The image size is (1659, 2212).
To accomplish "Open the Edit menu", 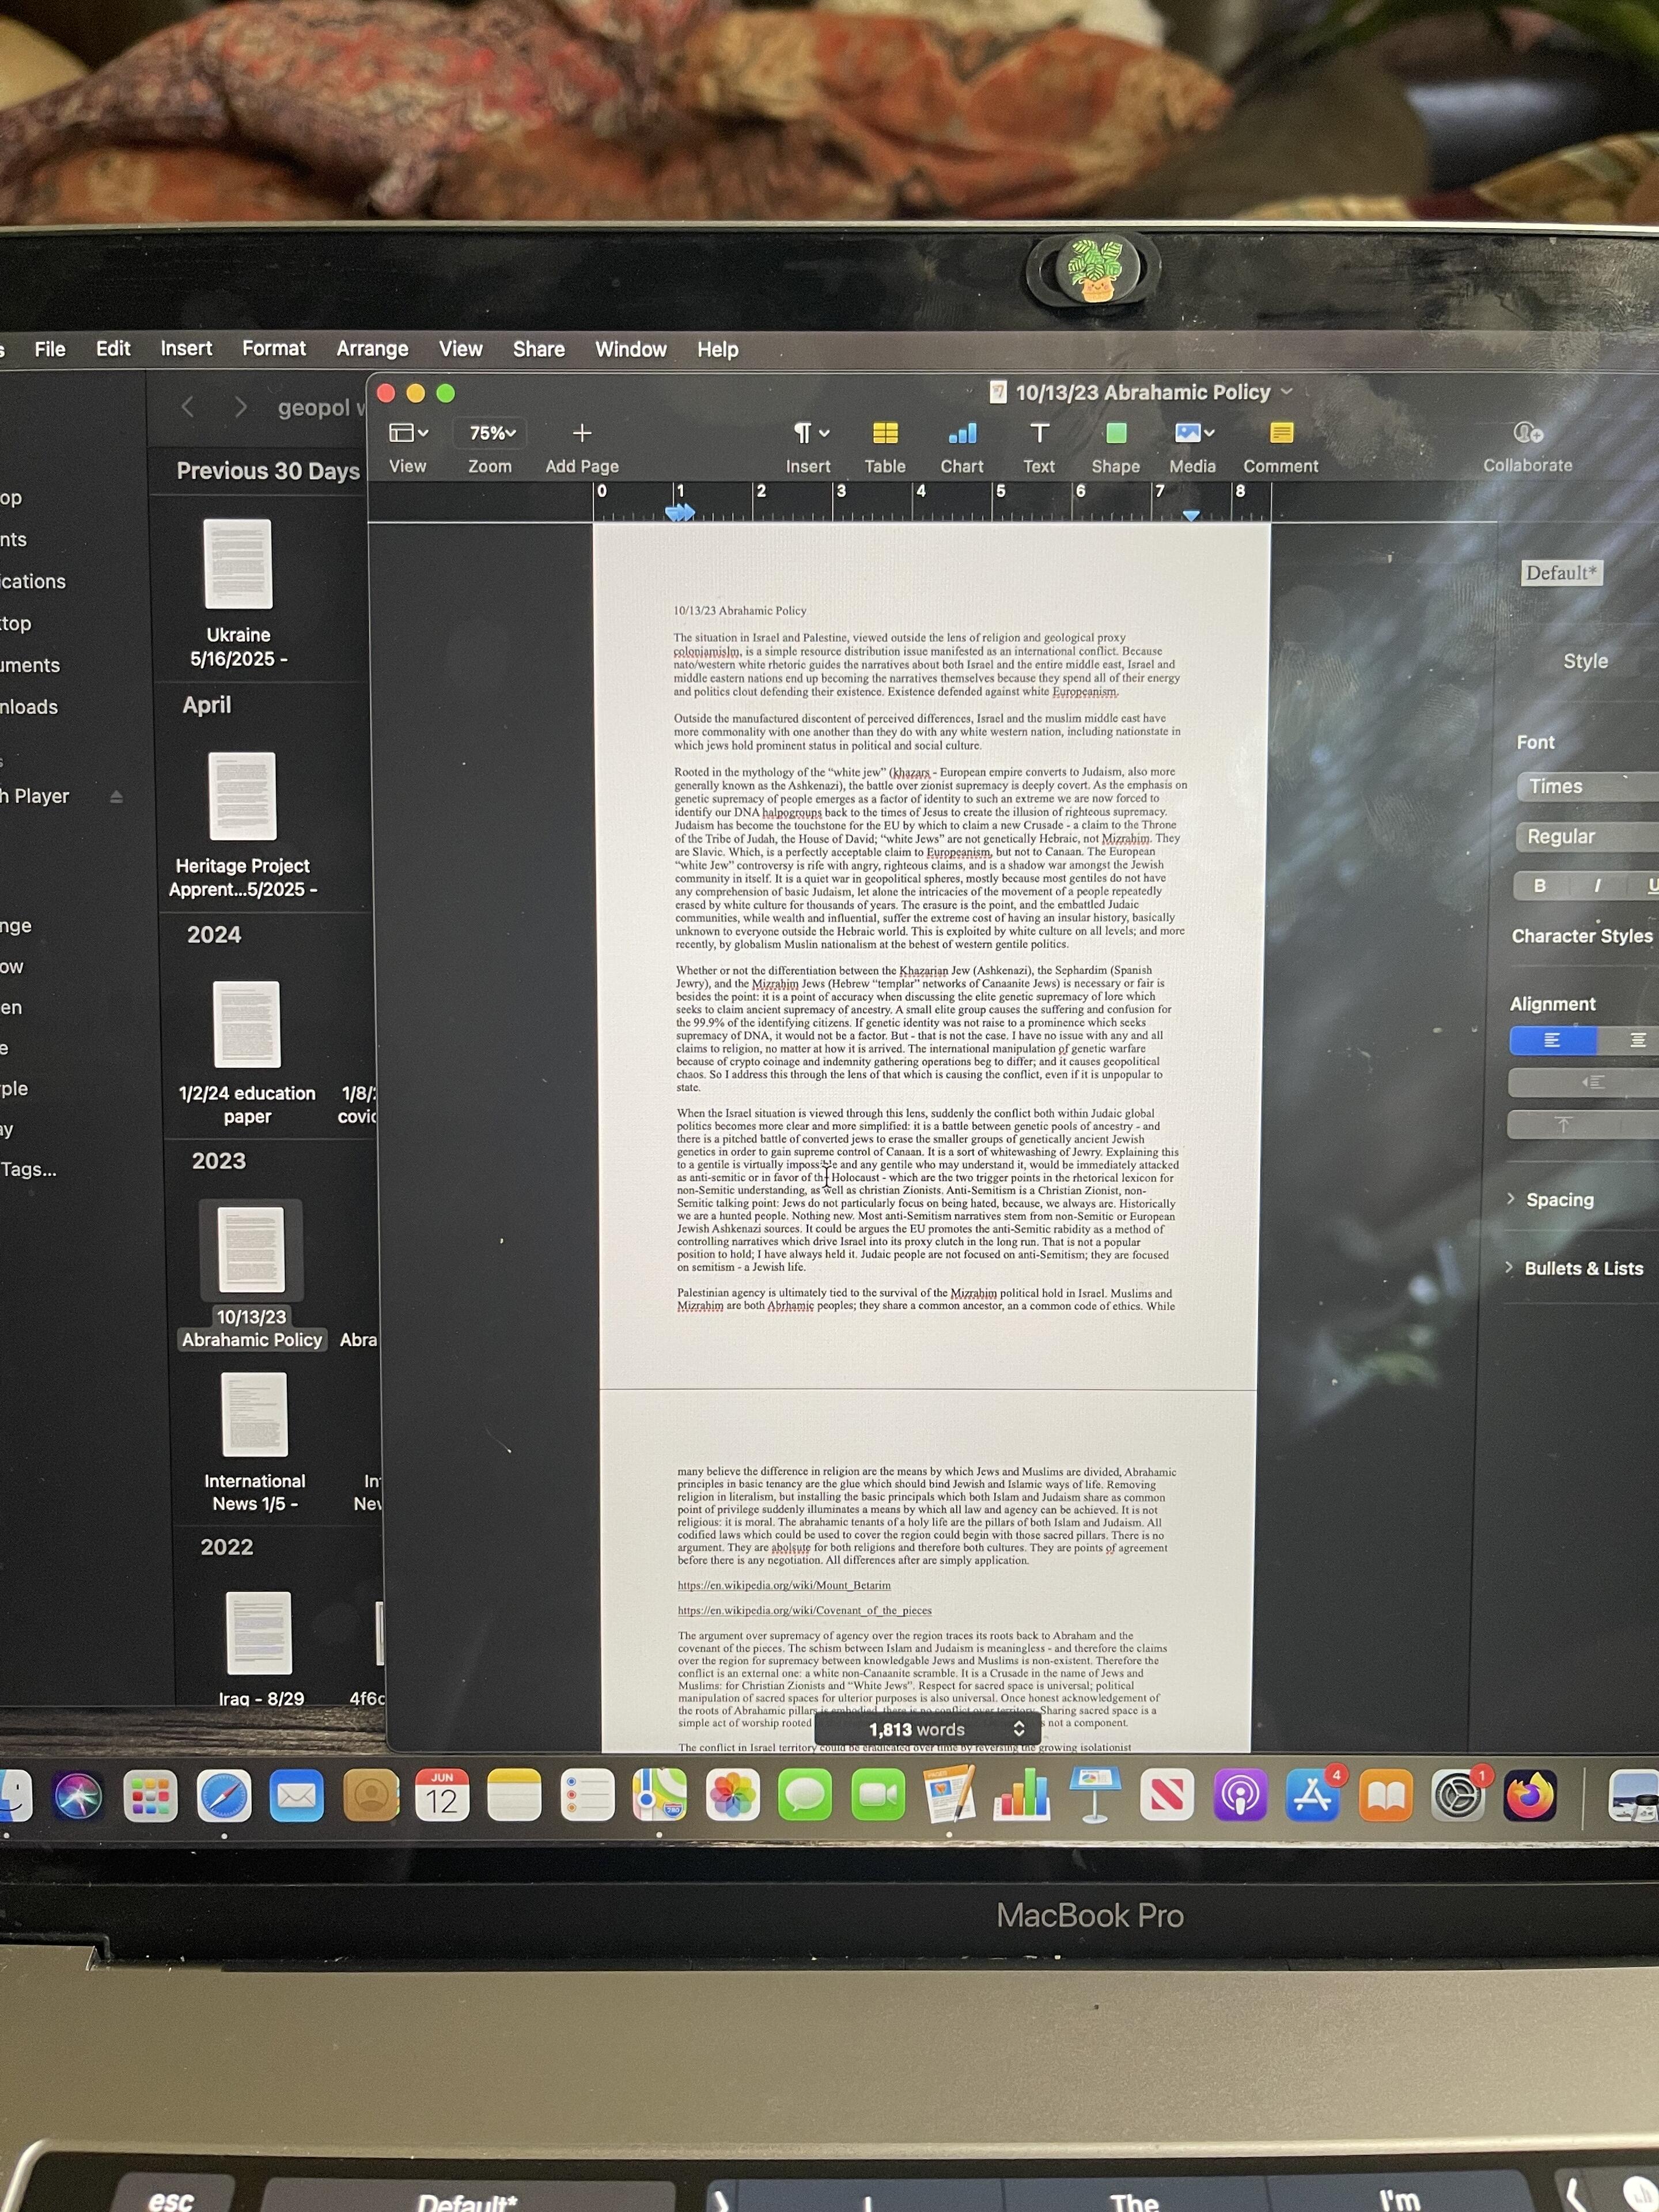I will (x=113, y=348).
